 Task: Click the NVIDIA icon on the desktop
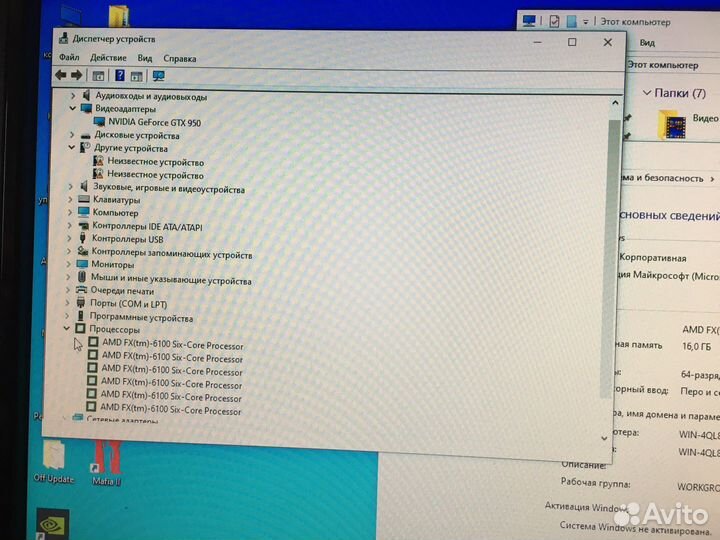coord(52,525)
